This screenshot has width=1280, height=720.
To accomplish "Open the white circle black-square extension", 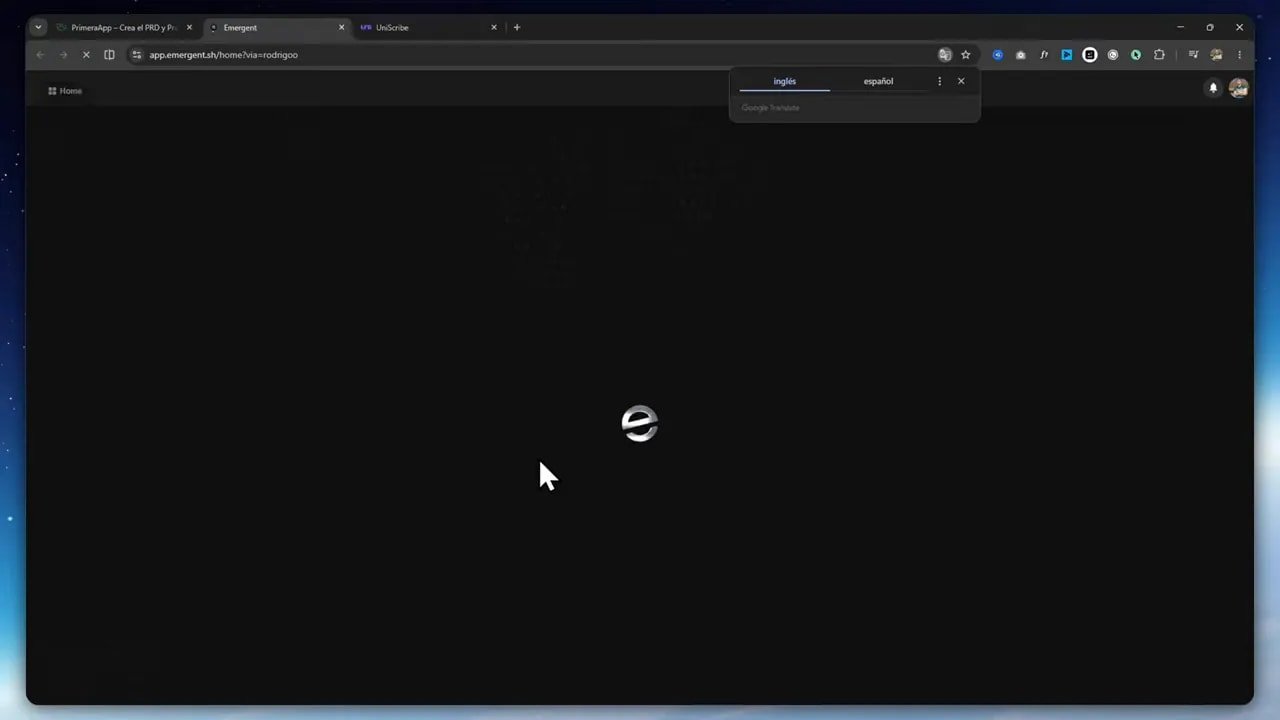I will [x=1090, y=55].
